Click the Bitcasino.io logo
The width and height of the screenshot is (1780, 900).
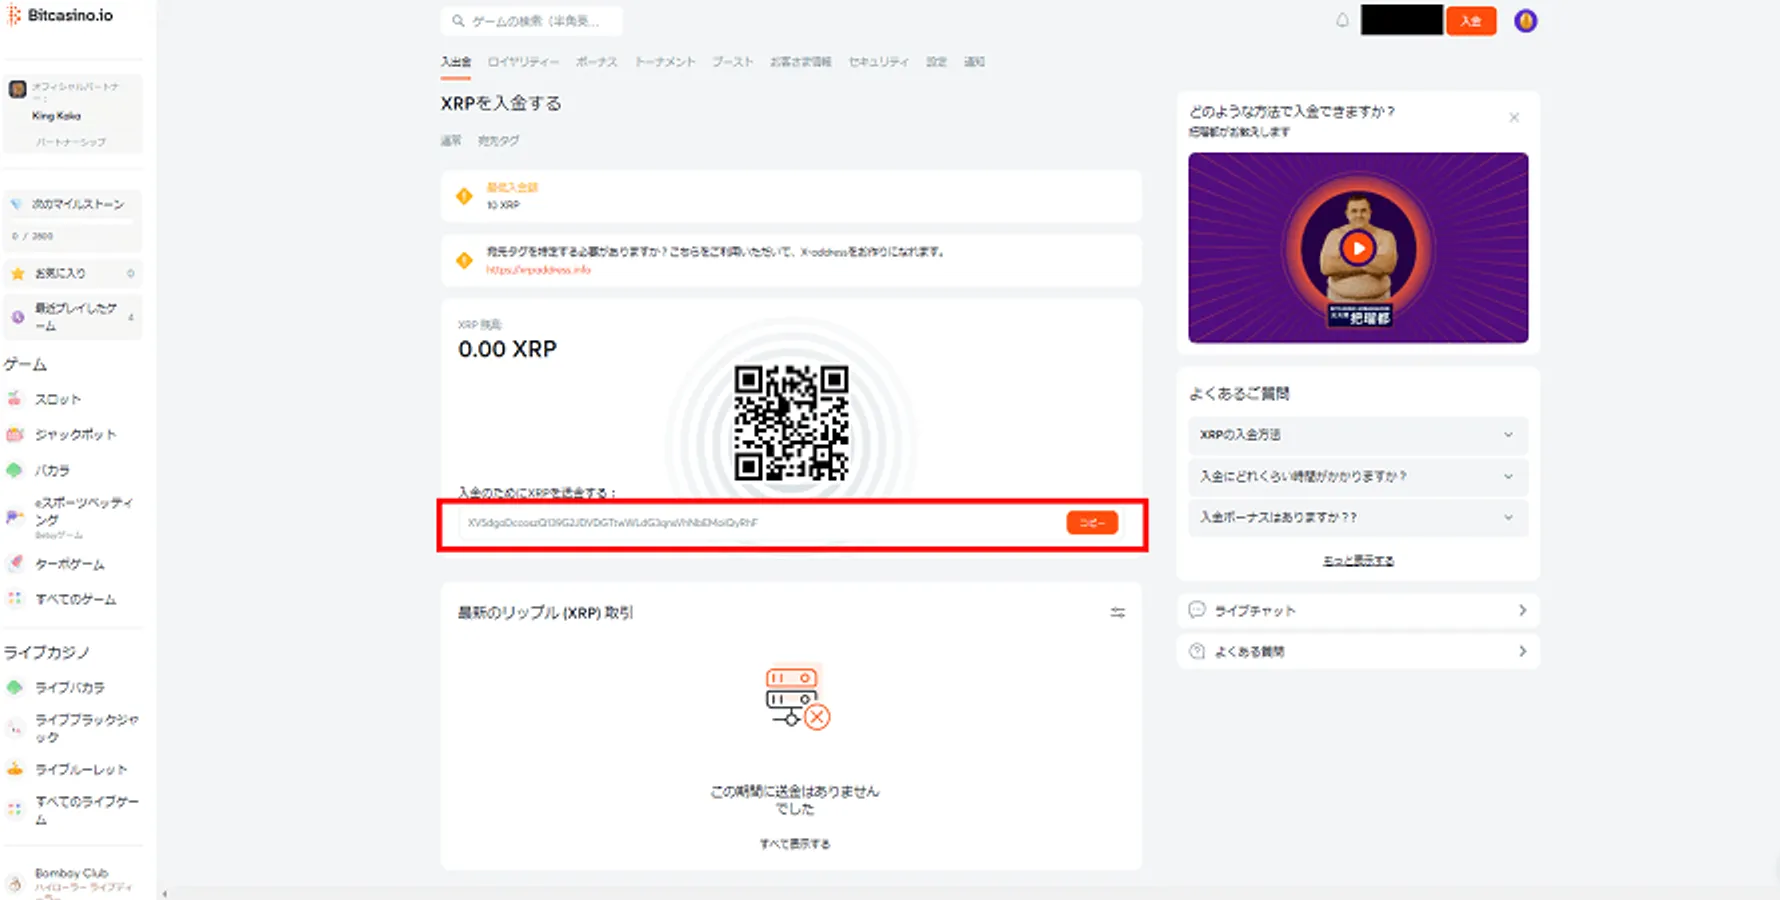(x=60, y=15)
